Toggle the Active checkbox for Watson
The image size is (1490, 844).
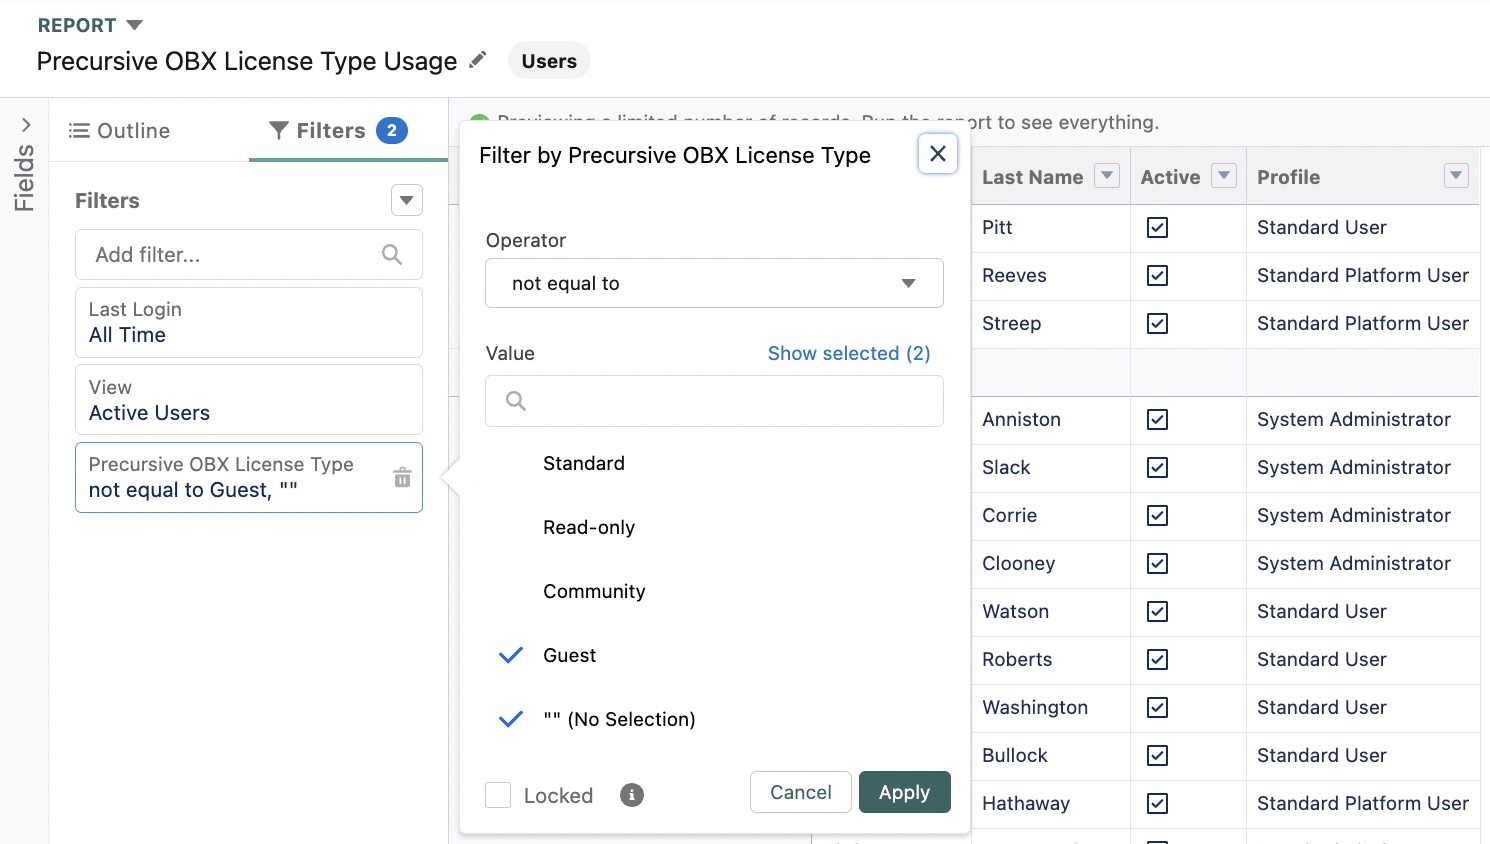click(1157, 611)
